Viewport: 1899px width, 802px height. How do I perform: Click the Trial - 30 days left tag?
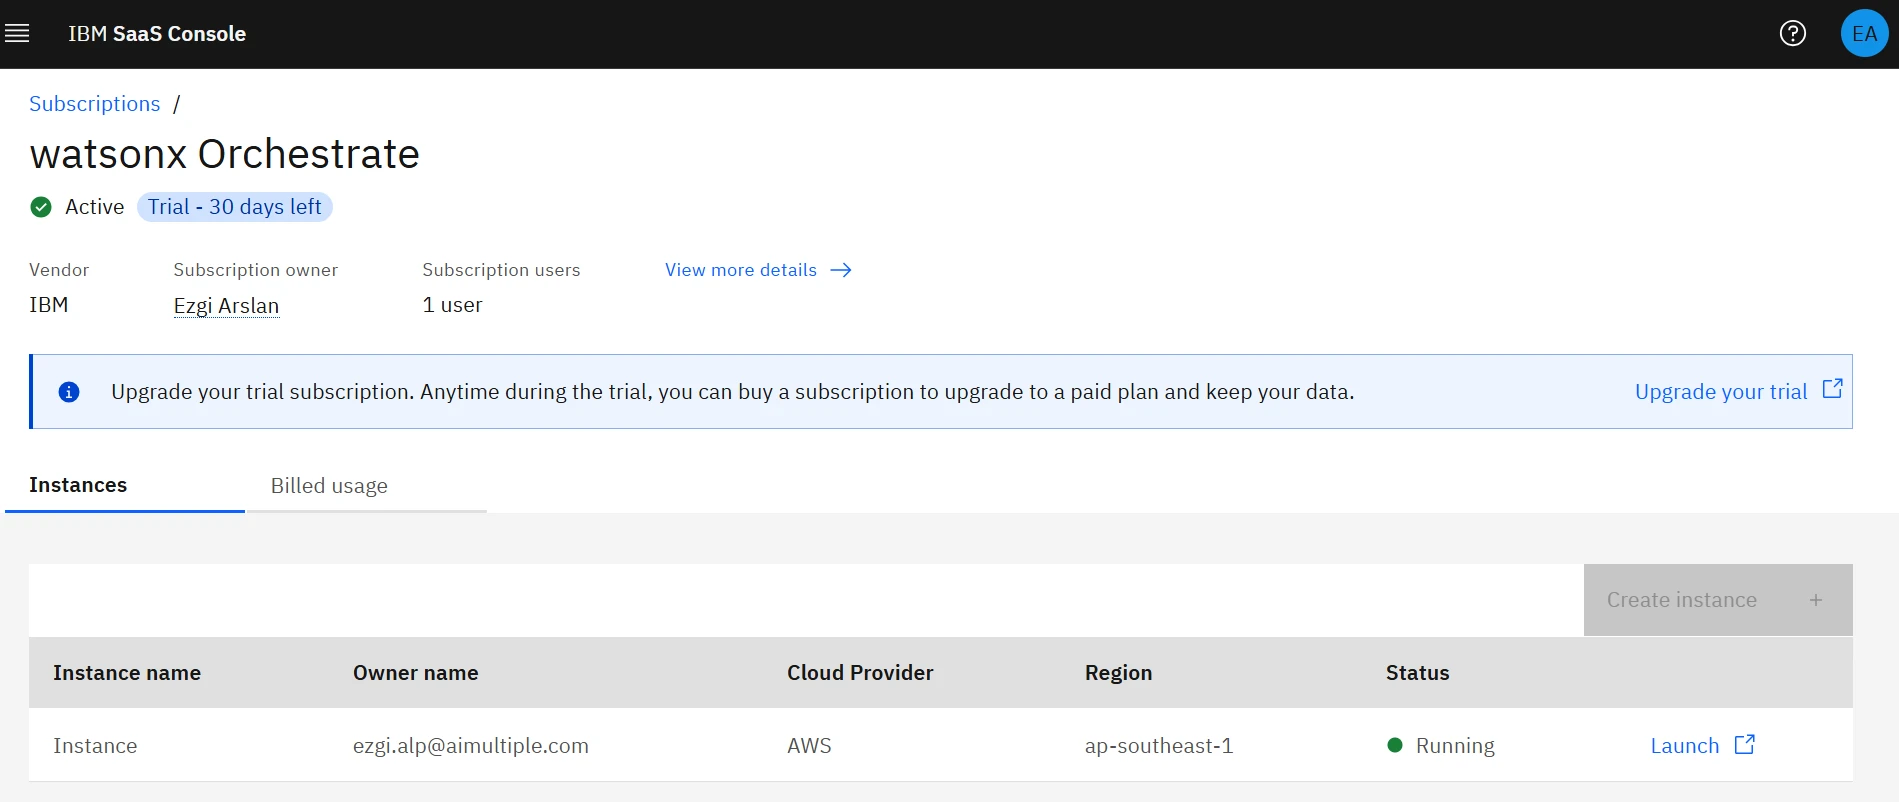(235, 207)
